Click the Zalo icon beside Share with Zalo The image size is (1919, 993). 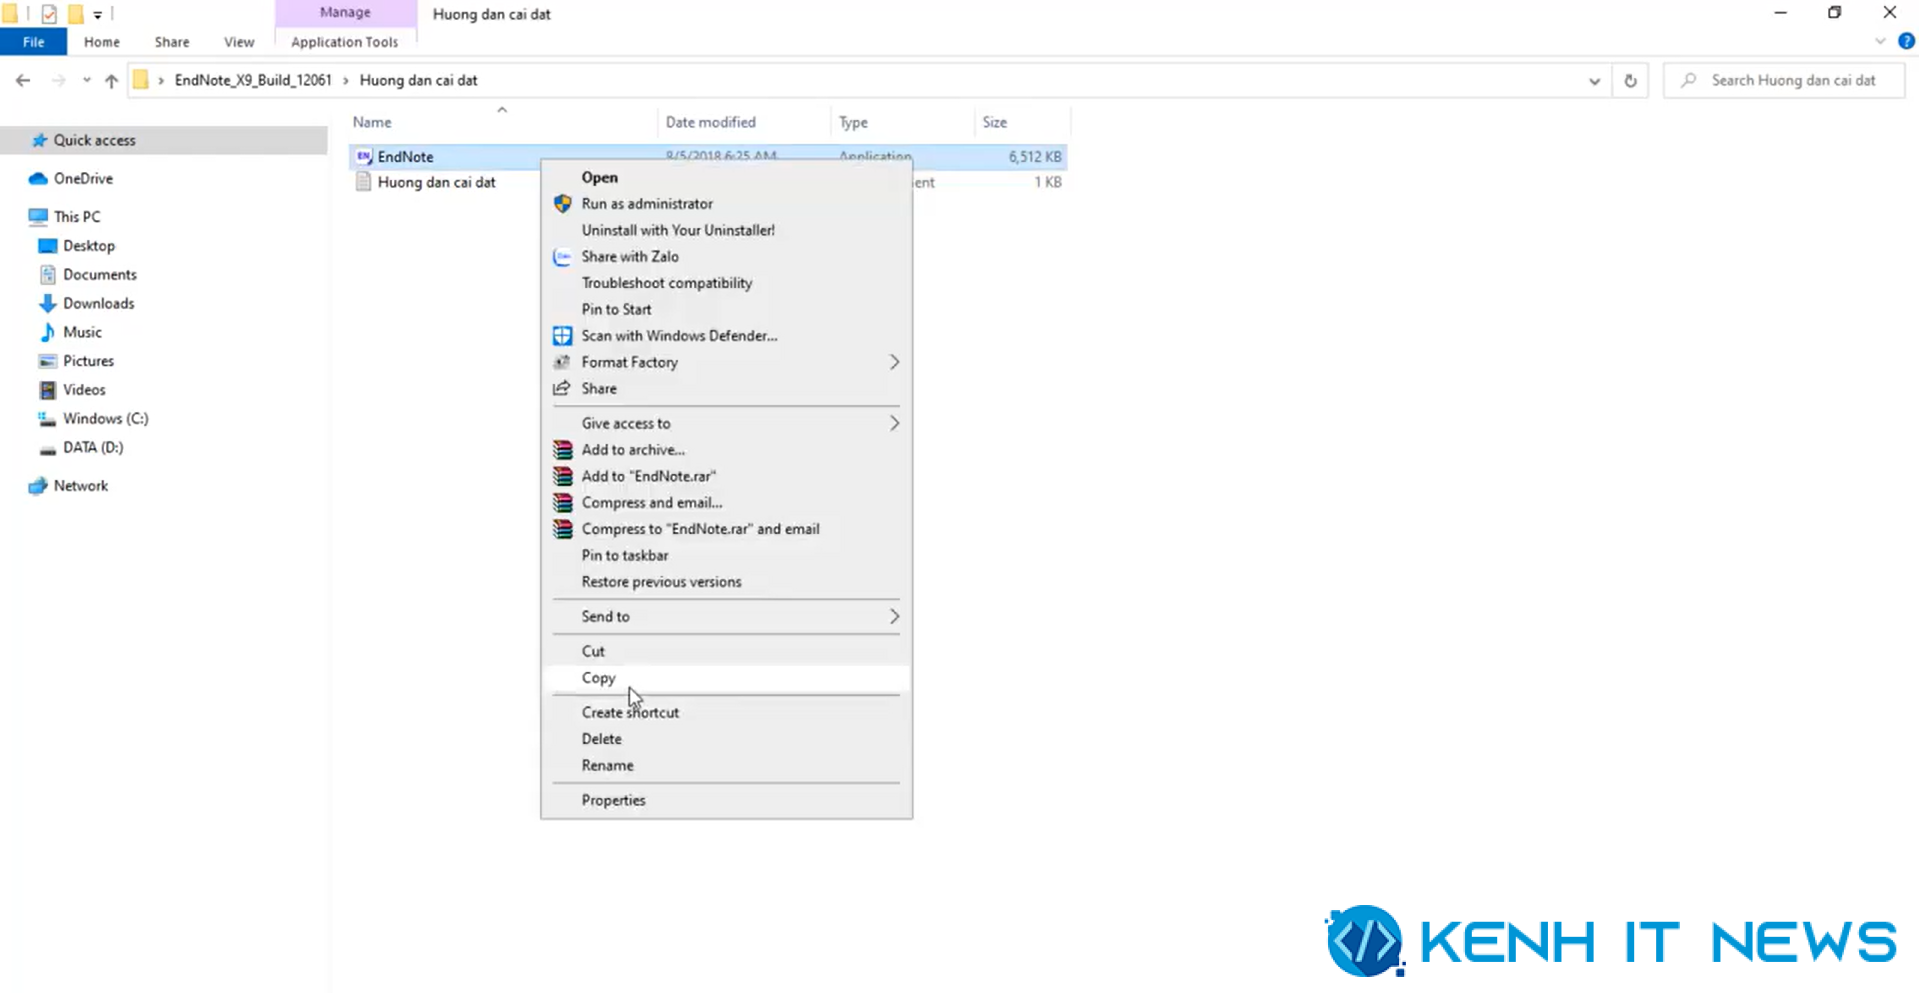tap(563, 257)
